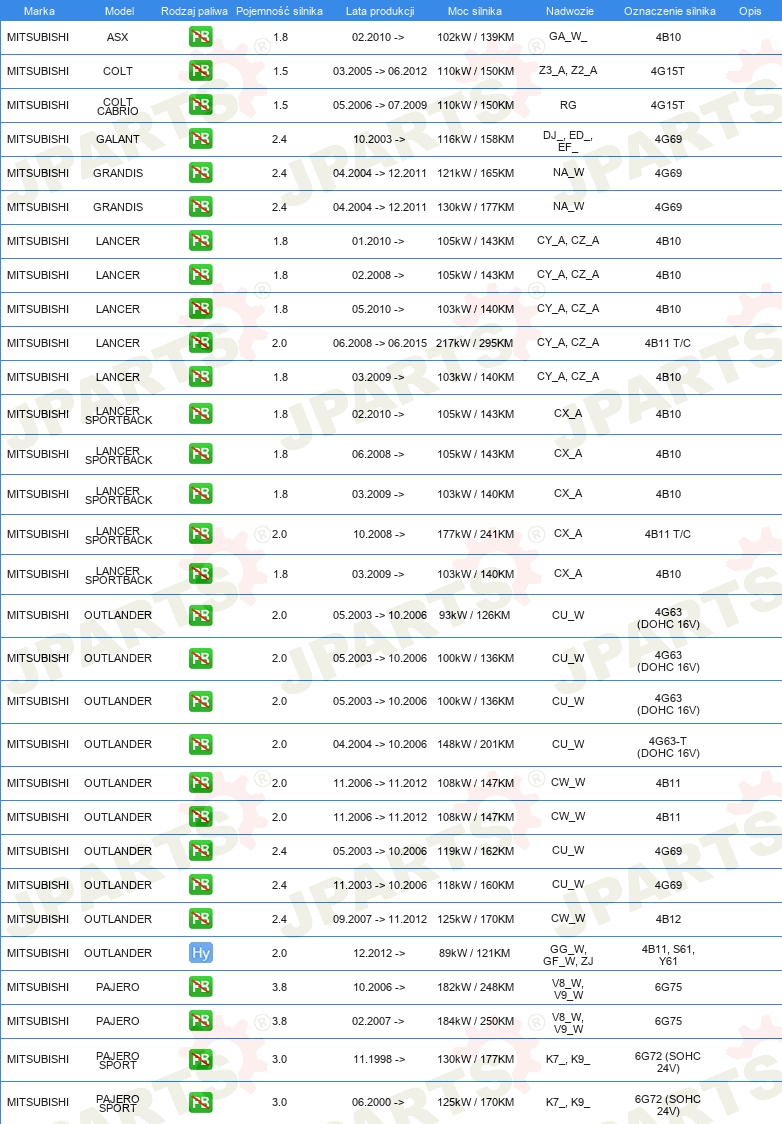Click the fuel icon for OUTLANDER 93kW row
The height and width of the screenshot is (1124, 782).
(201, 615)
